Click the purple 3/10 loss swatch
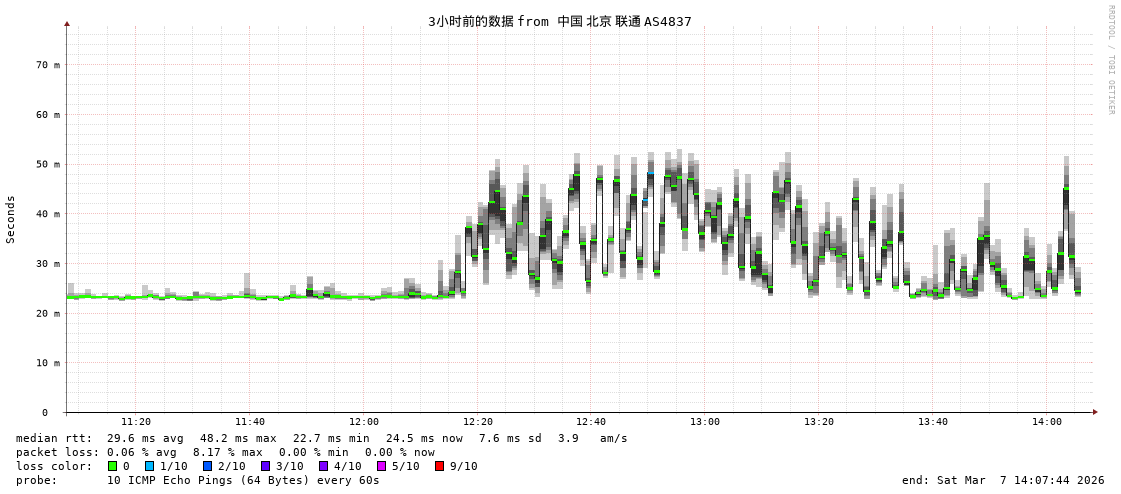The height and width of the screenshot is (494, 1121). click(265, 466)
